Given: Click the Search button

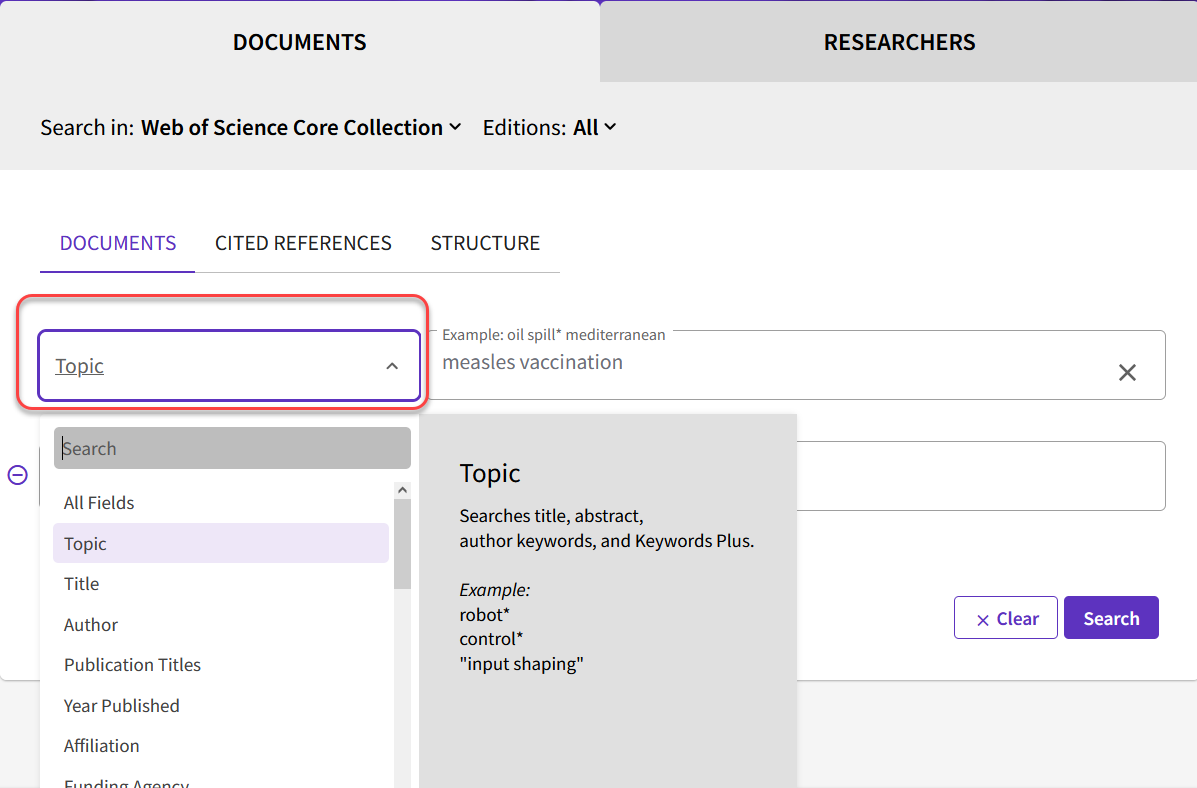Looking at the screenshot, I should pos(1111,618).
